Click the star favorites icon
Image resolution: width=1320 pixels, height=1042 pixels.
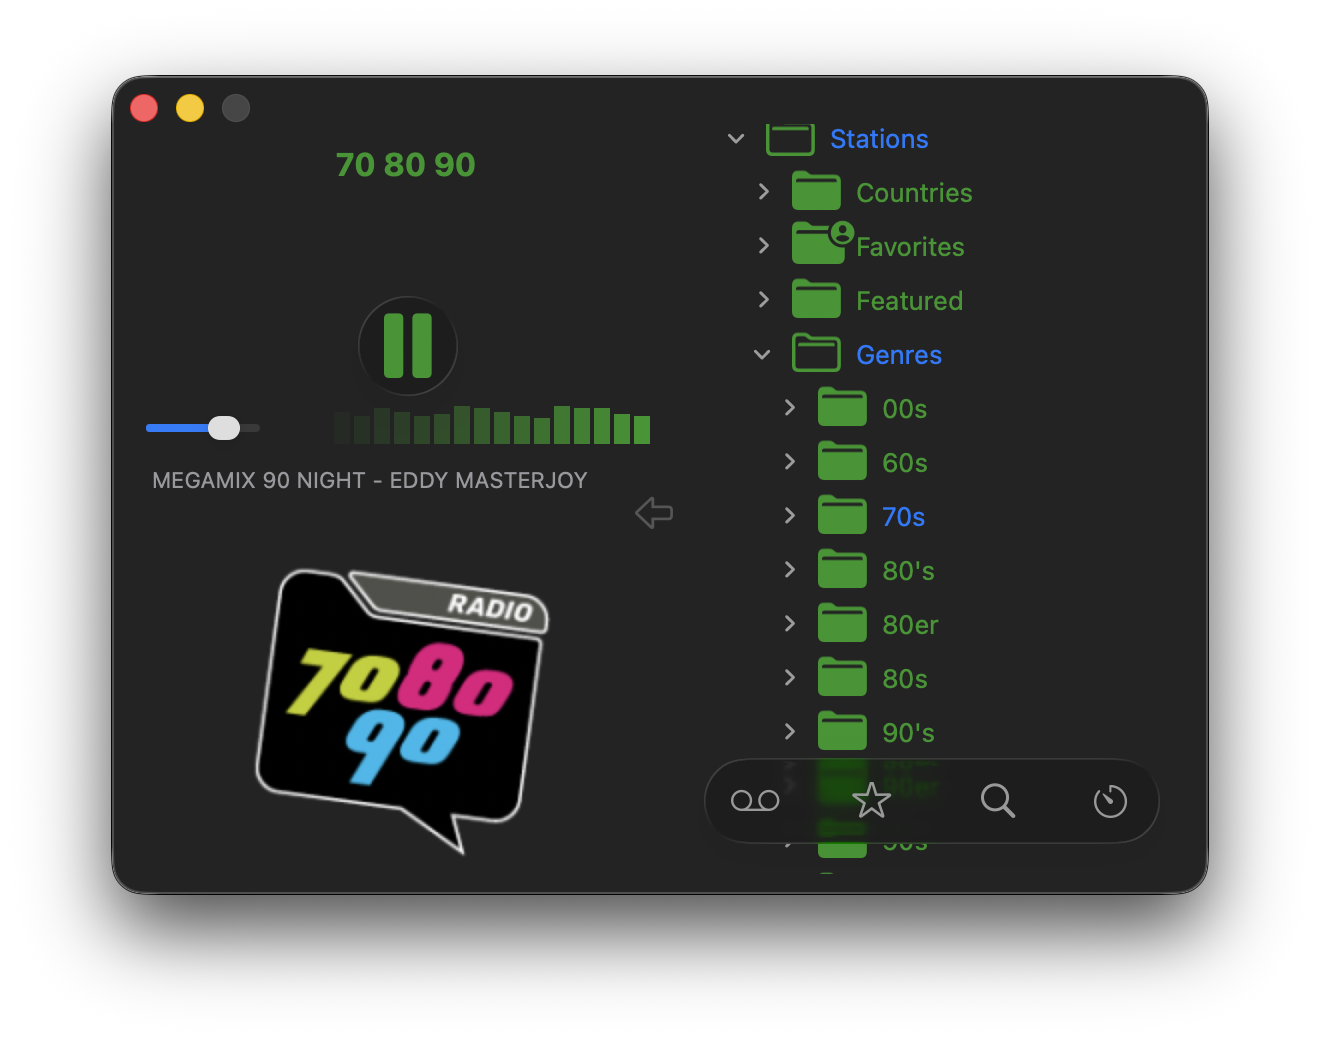coord(871,801)
